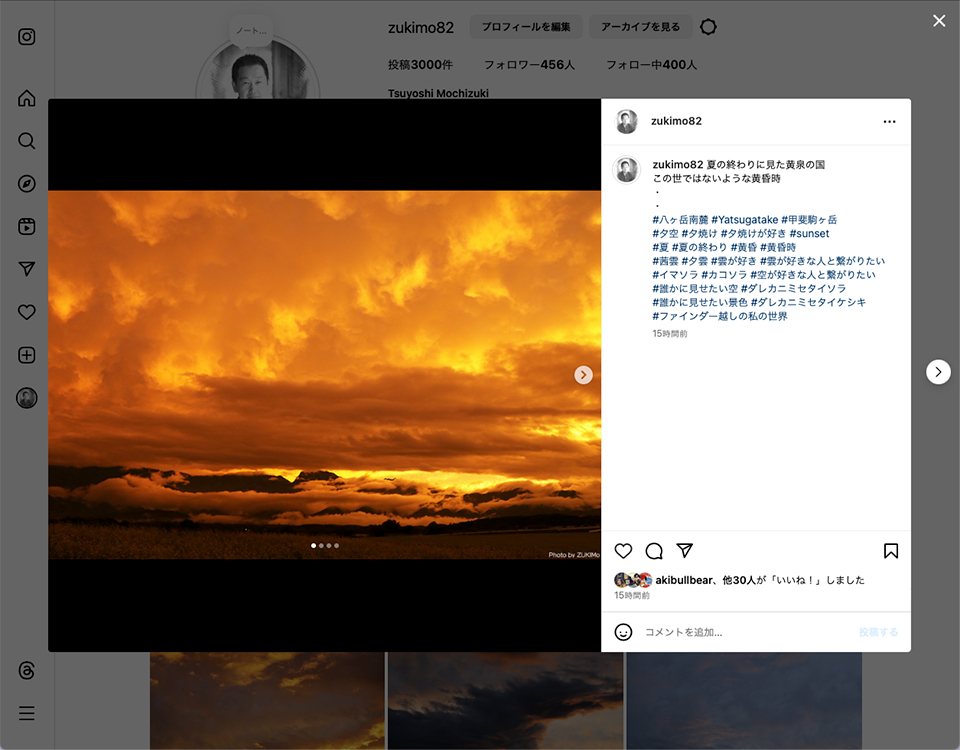
Task: Open hashtag #甲斐駒ヶ岳
Action: (x=809, y=220)
